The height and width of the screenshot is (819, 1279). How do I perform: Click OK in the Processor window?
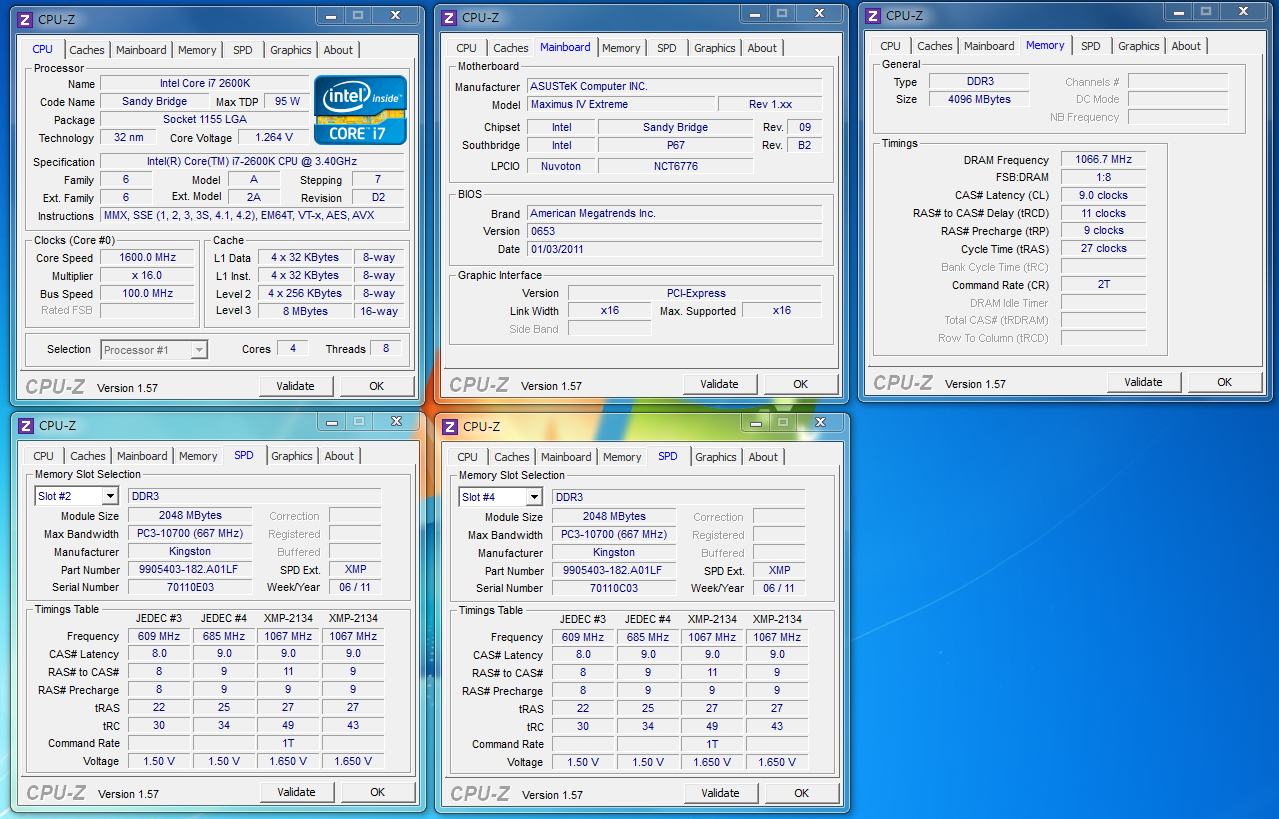pyautogui.click(x=376, y=386)
